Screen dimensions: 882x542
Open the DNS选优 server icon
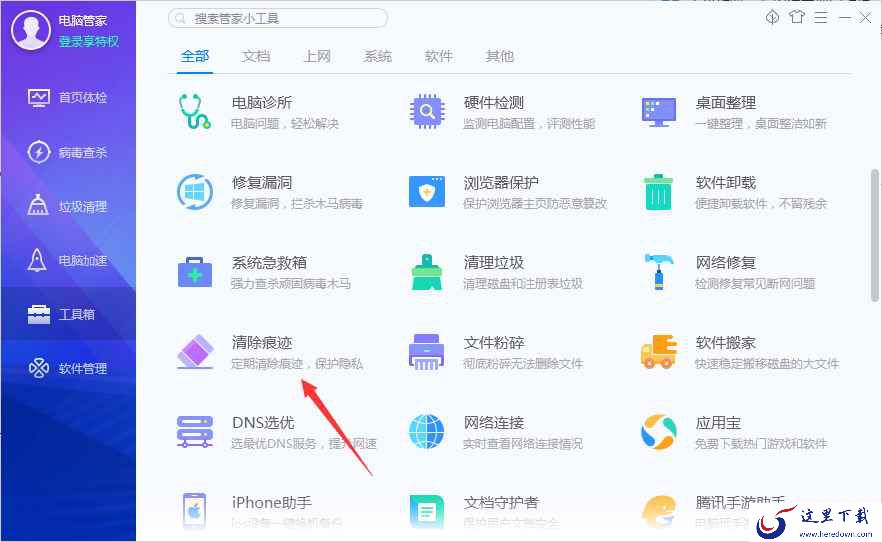pos(195,432)
